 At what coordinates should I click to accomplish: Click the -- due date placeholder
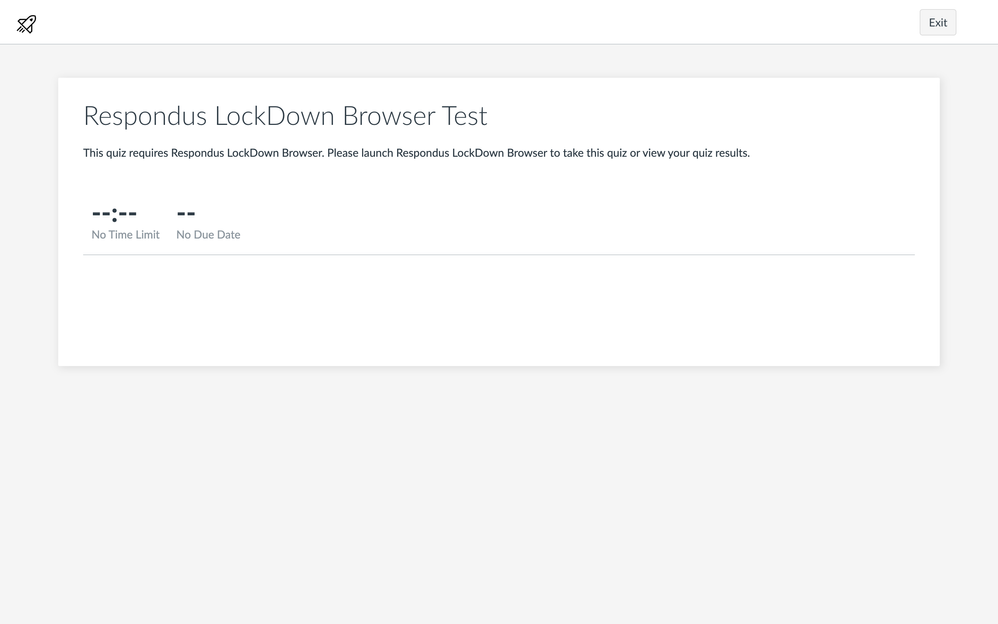[x=186, y=213]
